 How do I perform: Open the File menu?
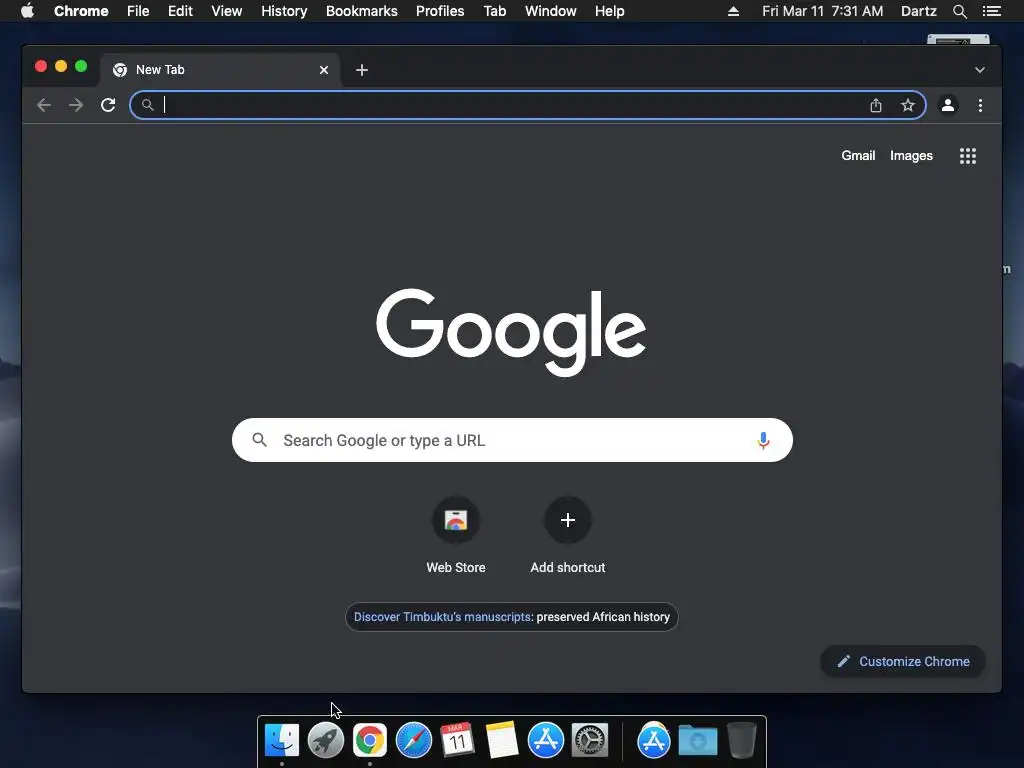138,11
